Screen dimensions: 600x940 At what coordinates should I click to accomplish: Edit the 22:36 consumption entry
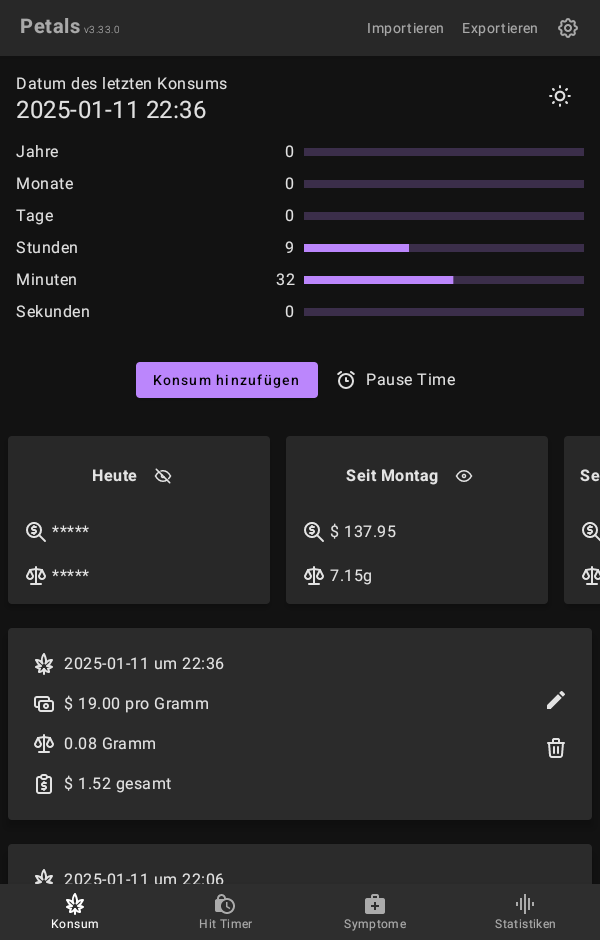(x=556, y=700)
